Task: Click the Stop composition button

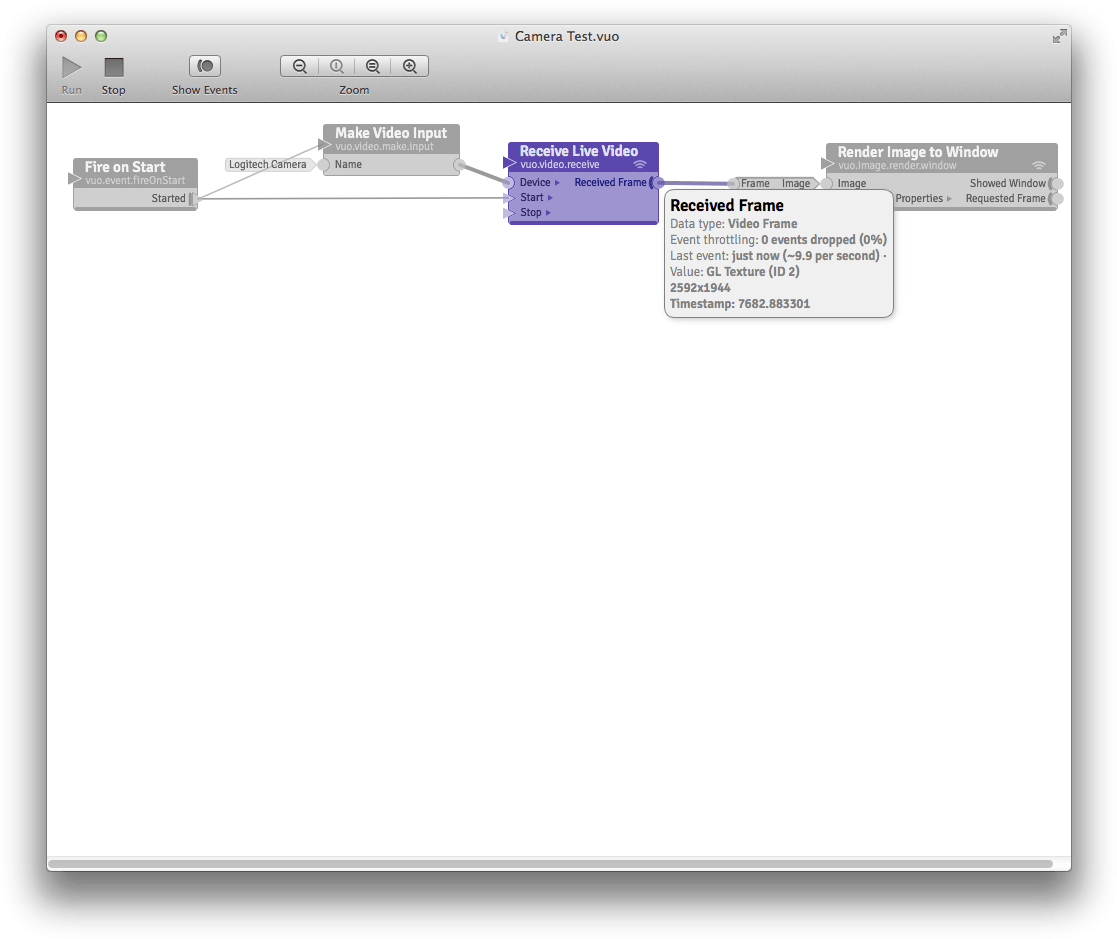Action: [114, 67]
